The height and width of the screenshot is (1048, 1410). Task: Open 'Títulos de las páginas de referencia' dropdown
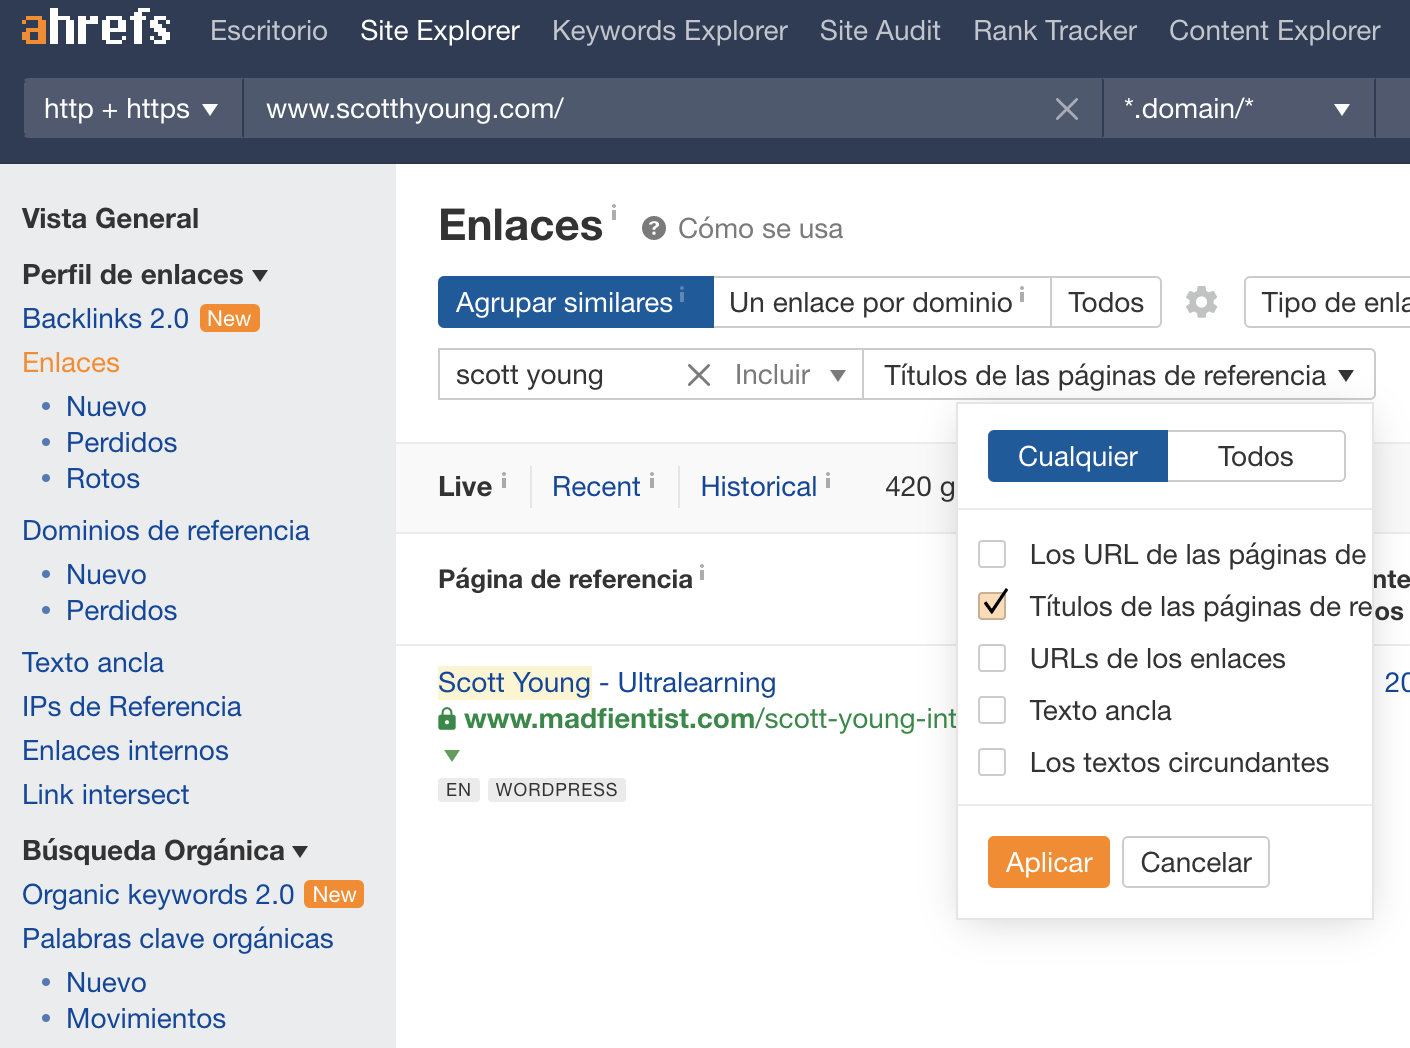pos(1119,375)
